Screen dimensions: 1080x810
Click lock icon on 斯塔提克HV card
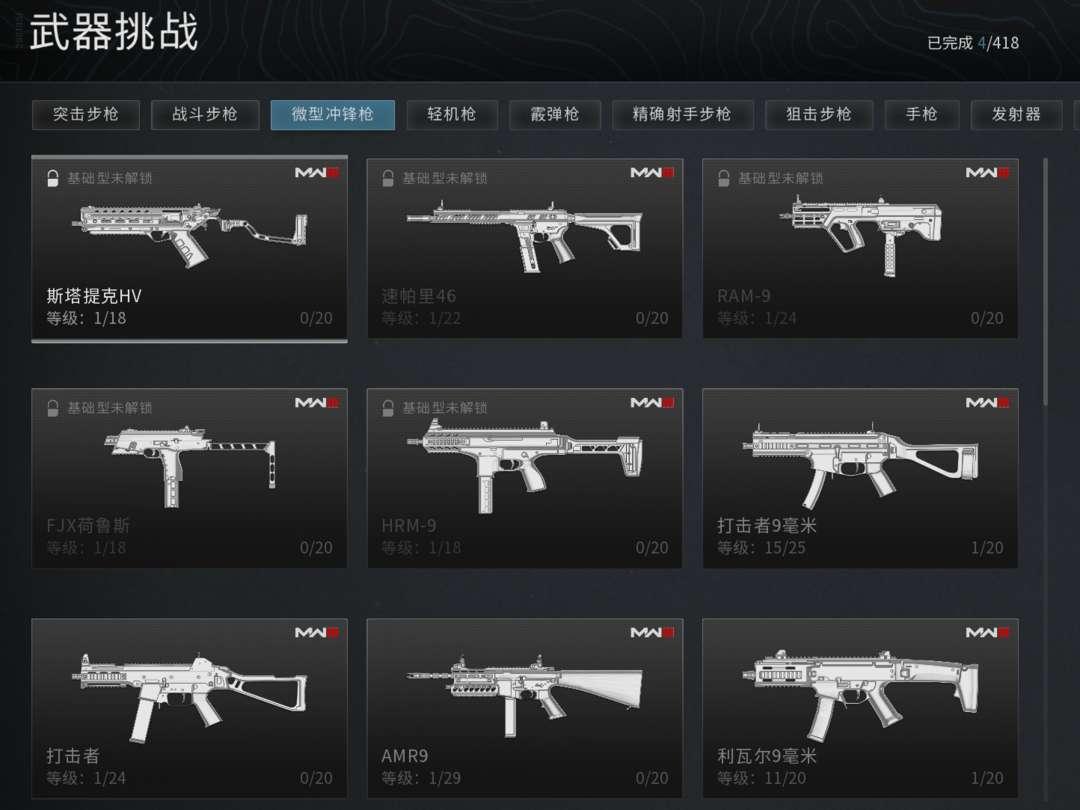coord(52,178)
